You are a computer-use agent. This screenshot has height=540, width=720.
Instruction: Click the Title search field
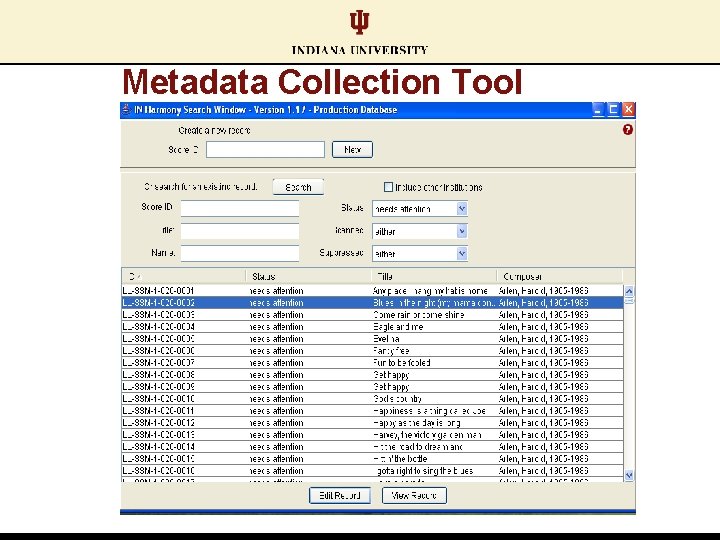[240, 231]
